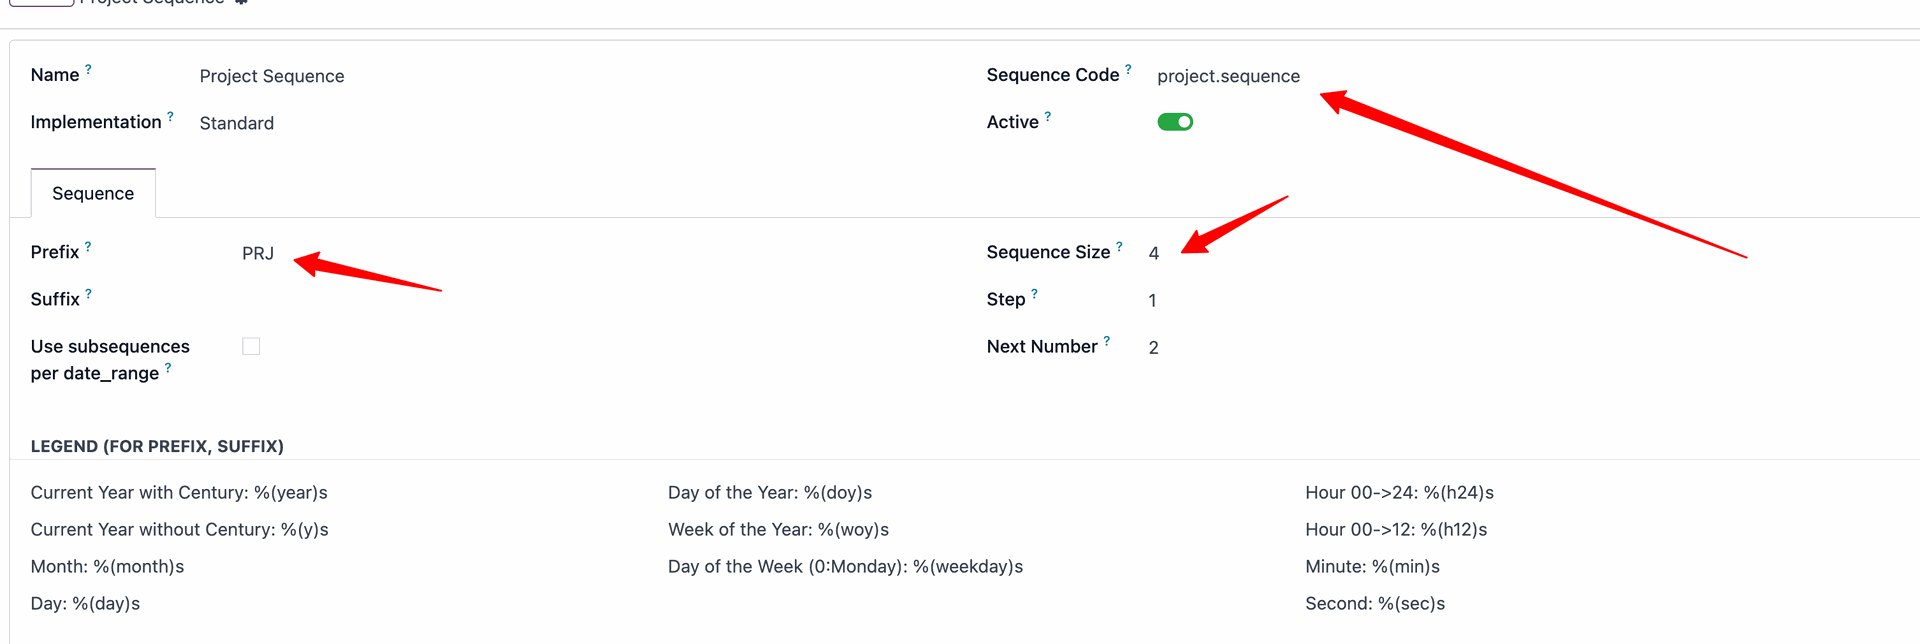This screenshot has height=644, width=1920.
Task: Edit the Next Number value 2
Action: pos(1154,347)
